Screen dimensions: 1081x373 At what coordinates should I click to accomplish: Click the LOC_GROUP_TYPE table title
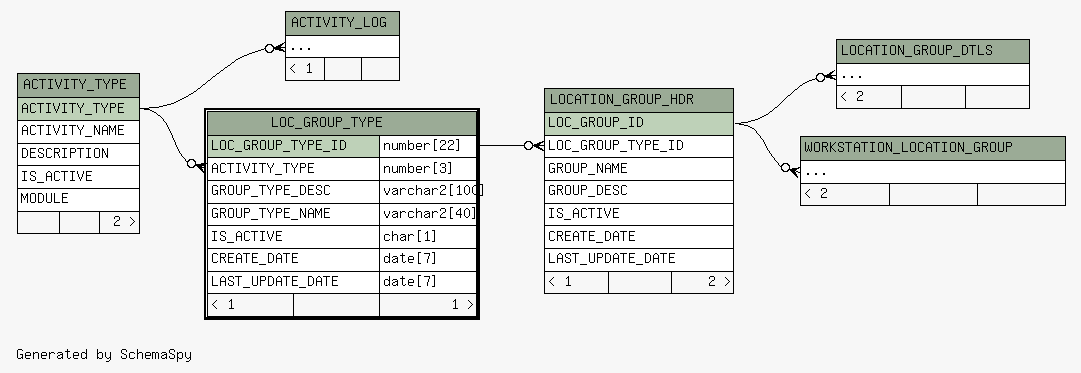tap(342, 123)
